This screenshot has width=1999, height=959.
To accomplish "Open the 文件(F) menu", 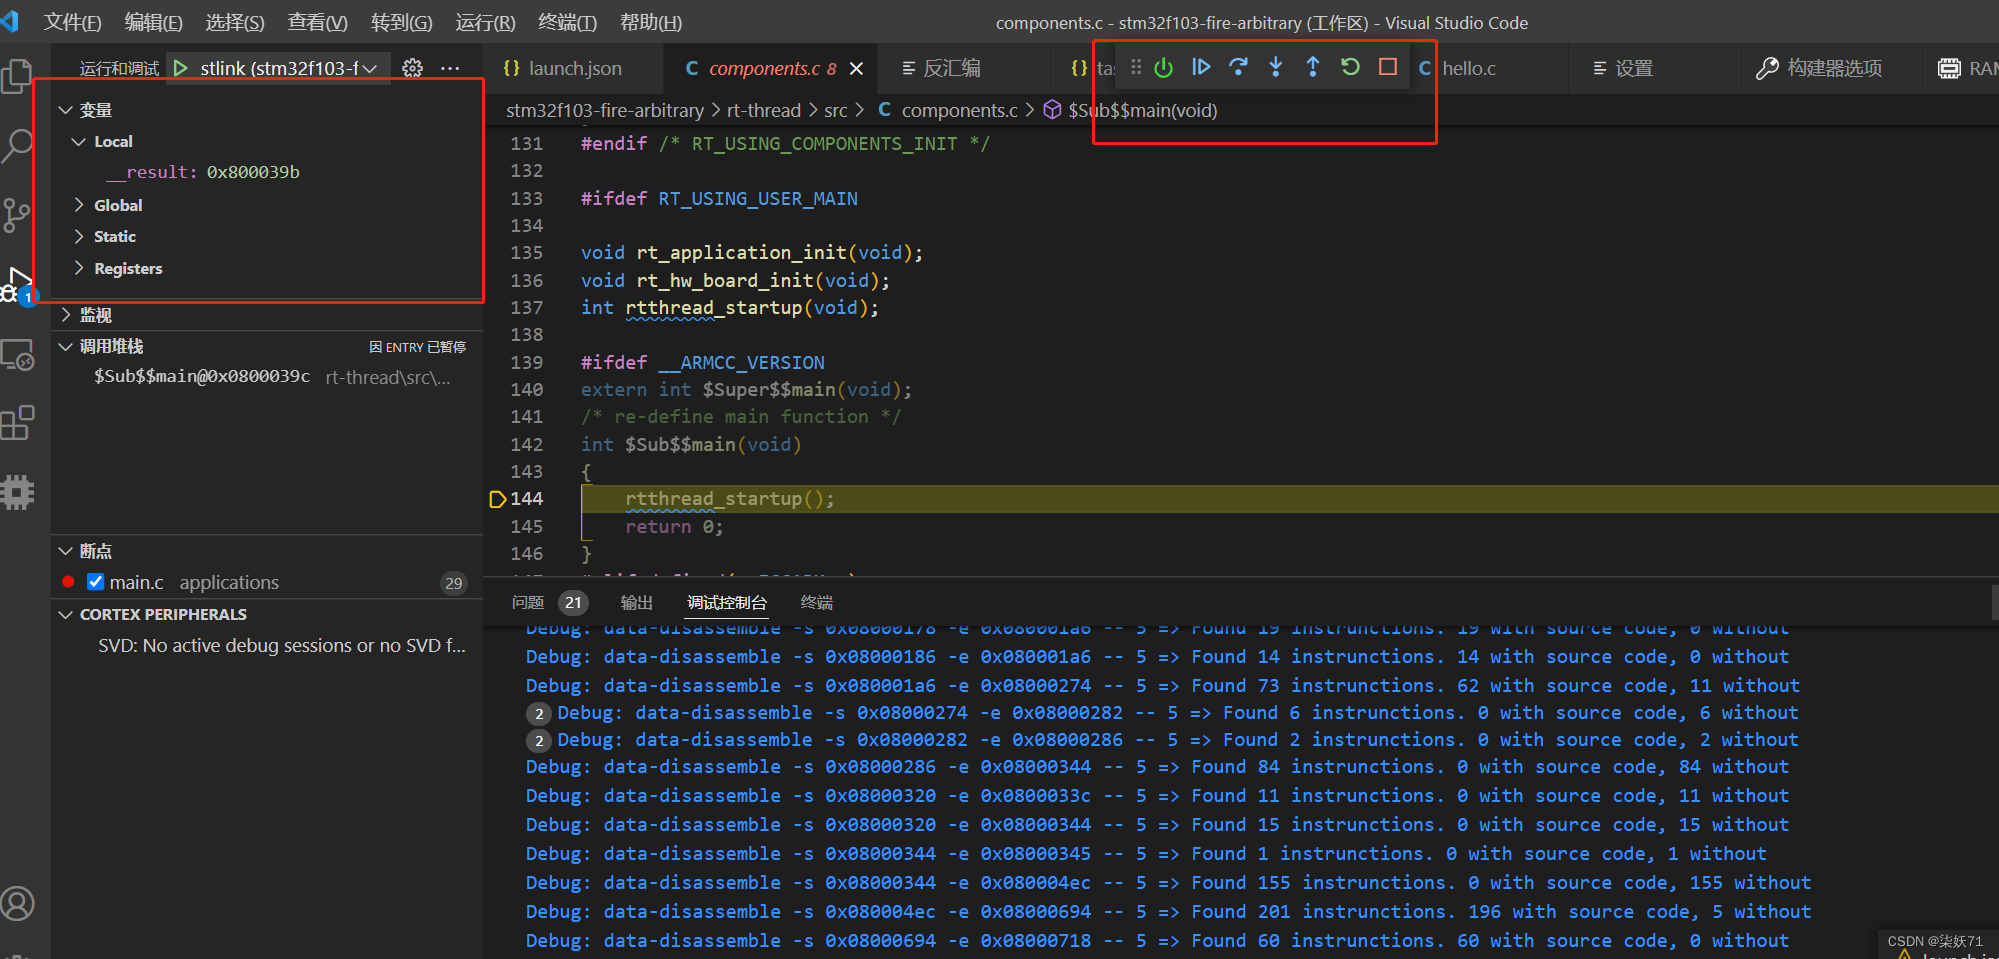I will tap(73, 22).
